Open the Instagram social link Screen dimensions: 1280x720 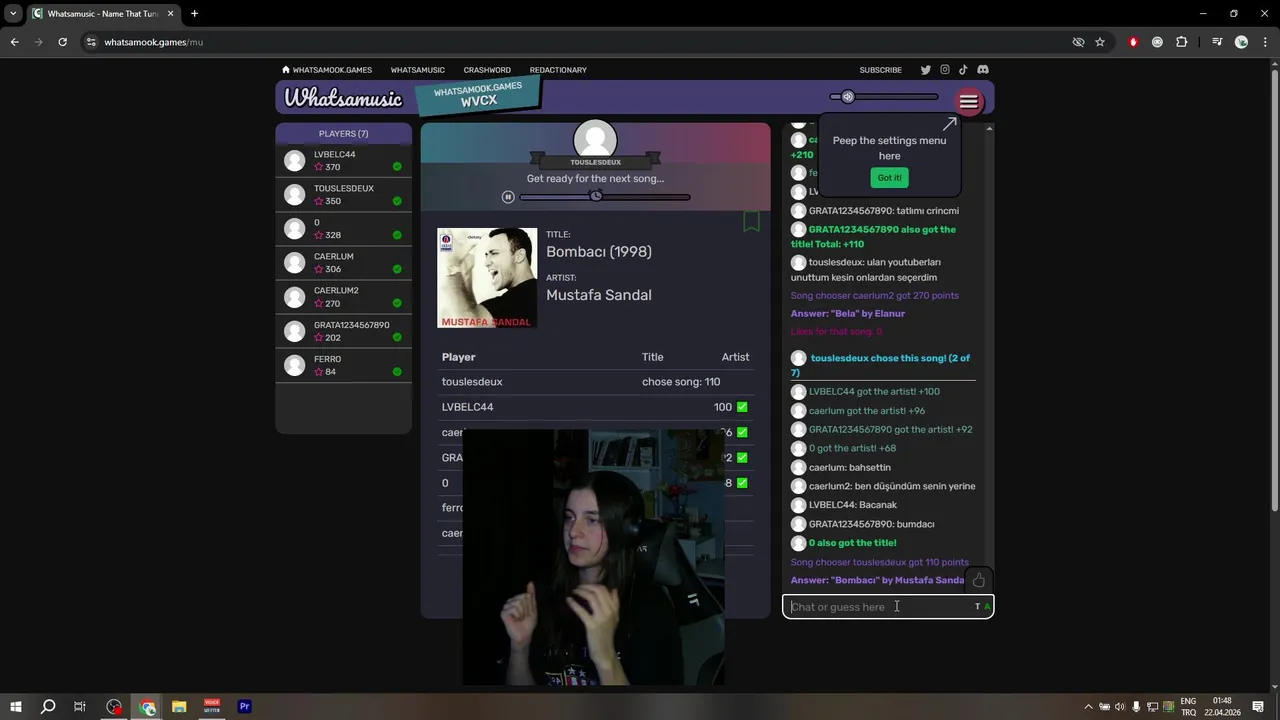944,70
